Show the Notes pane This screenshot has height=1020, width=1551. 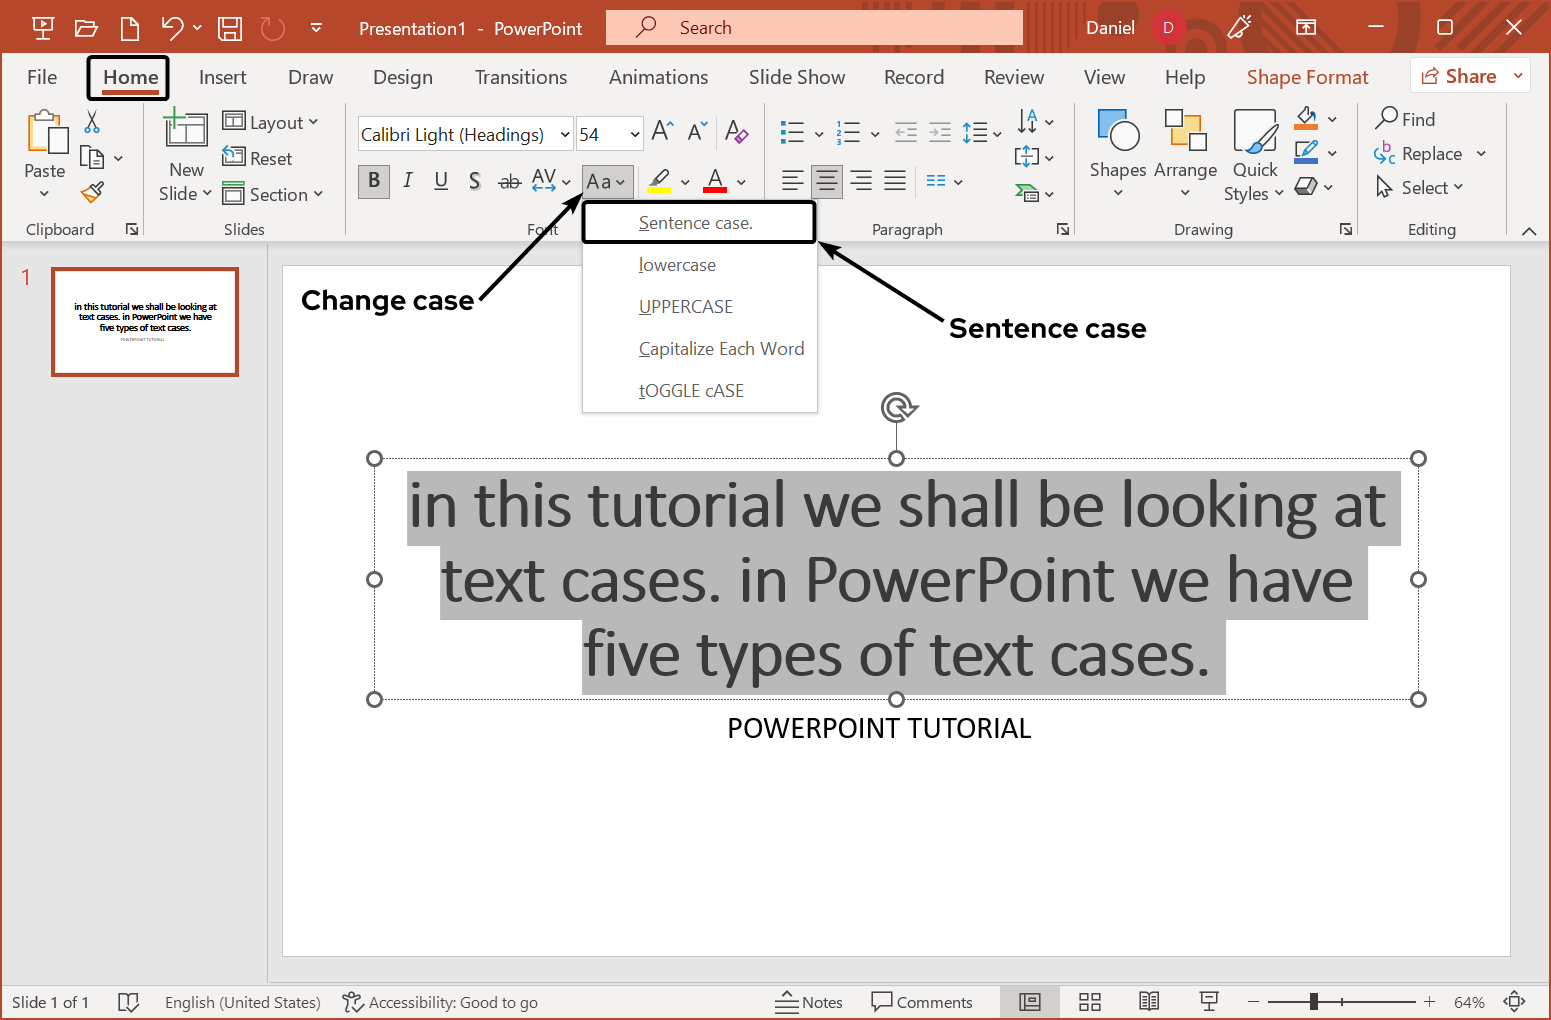coord(810,1001)
